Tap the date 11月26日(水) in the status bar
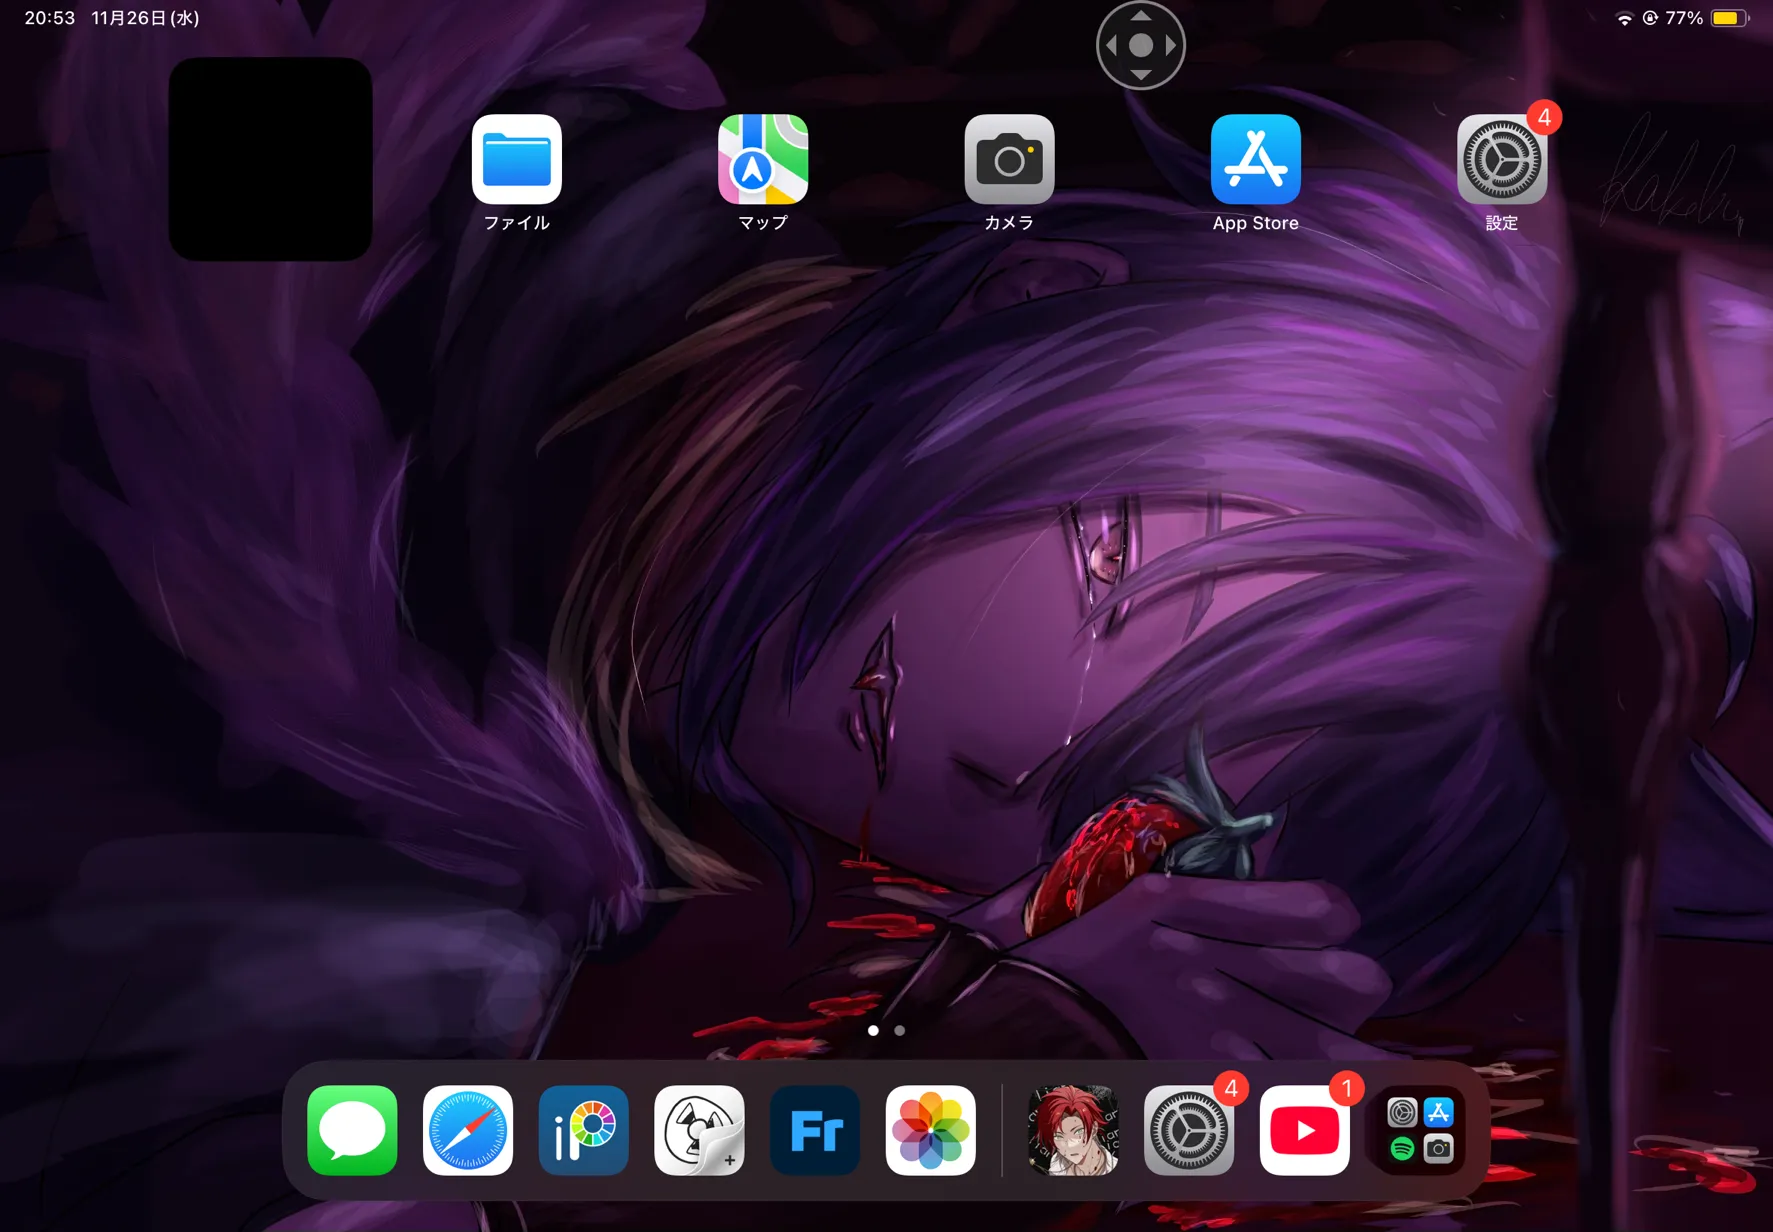 tap(145, 18)
